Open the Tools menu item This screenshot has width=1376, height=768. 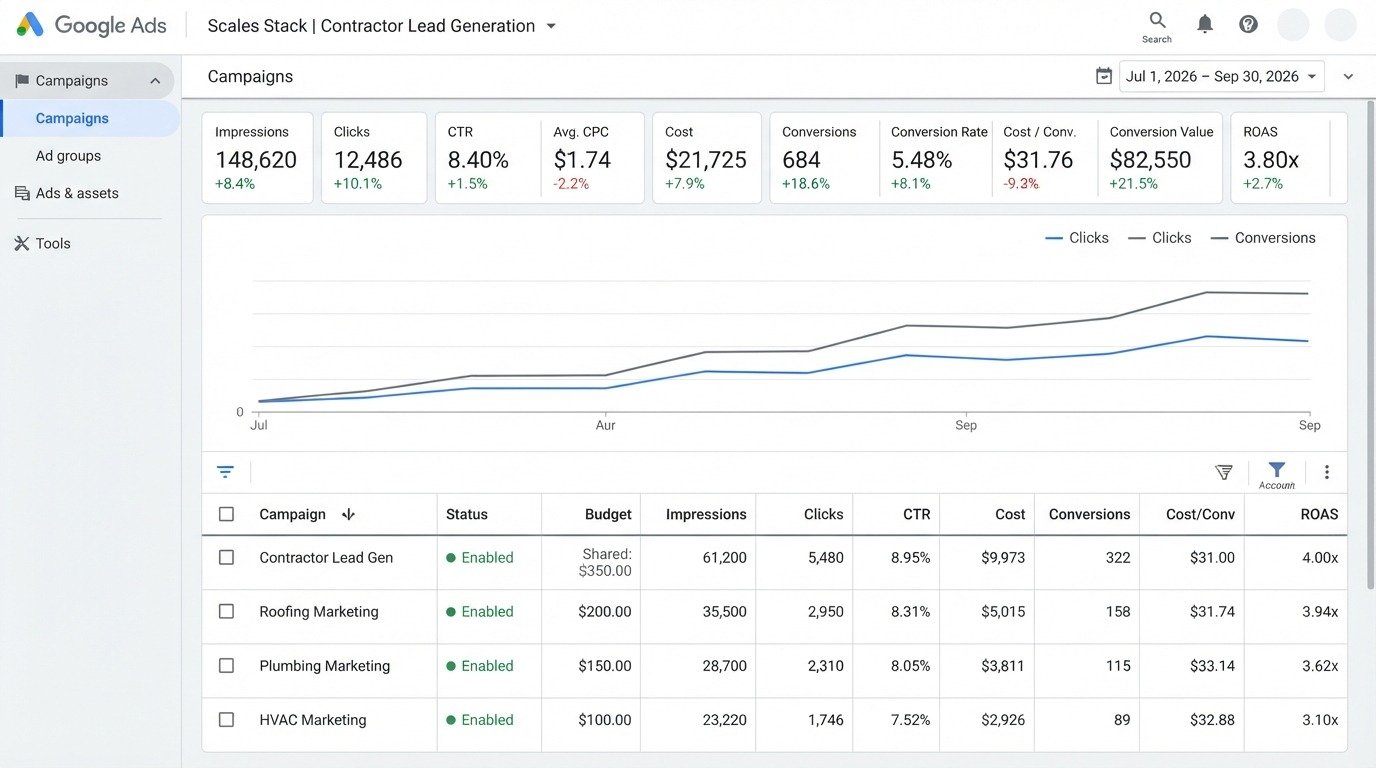coord(53,243)
